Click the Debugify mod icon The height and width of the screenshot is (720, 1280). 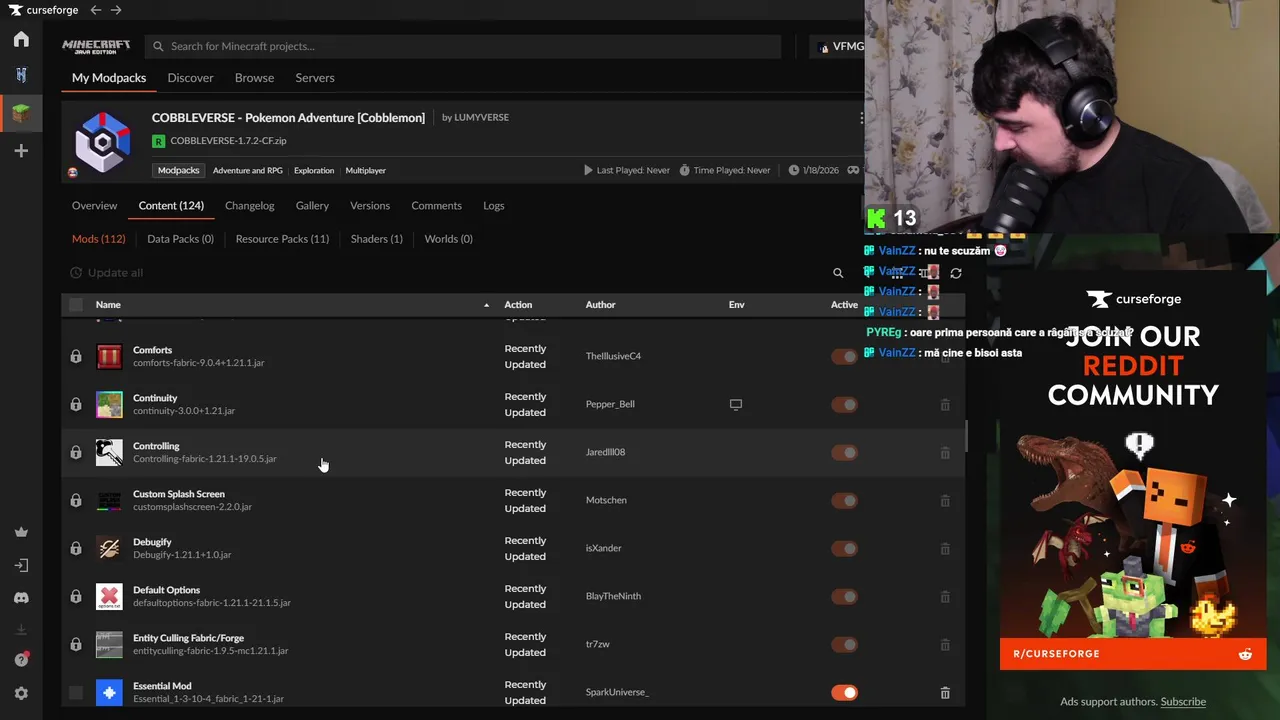109,548
